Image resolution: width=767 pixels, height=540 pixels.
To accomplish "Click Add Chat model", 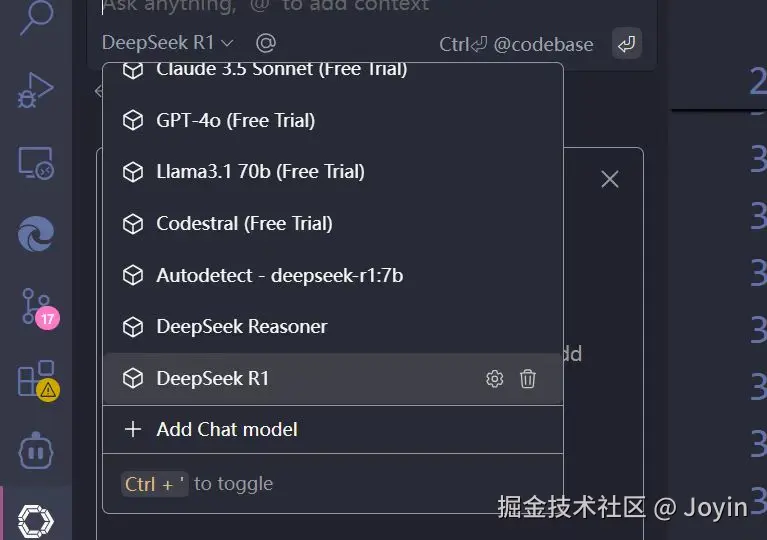I will point(226,430).
